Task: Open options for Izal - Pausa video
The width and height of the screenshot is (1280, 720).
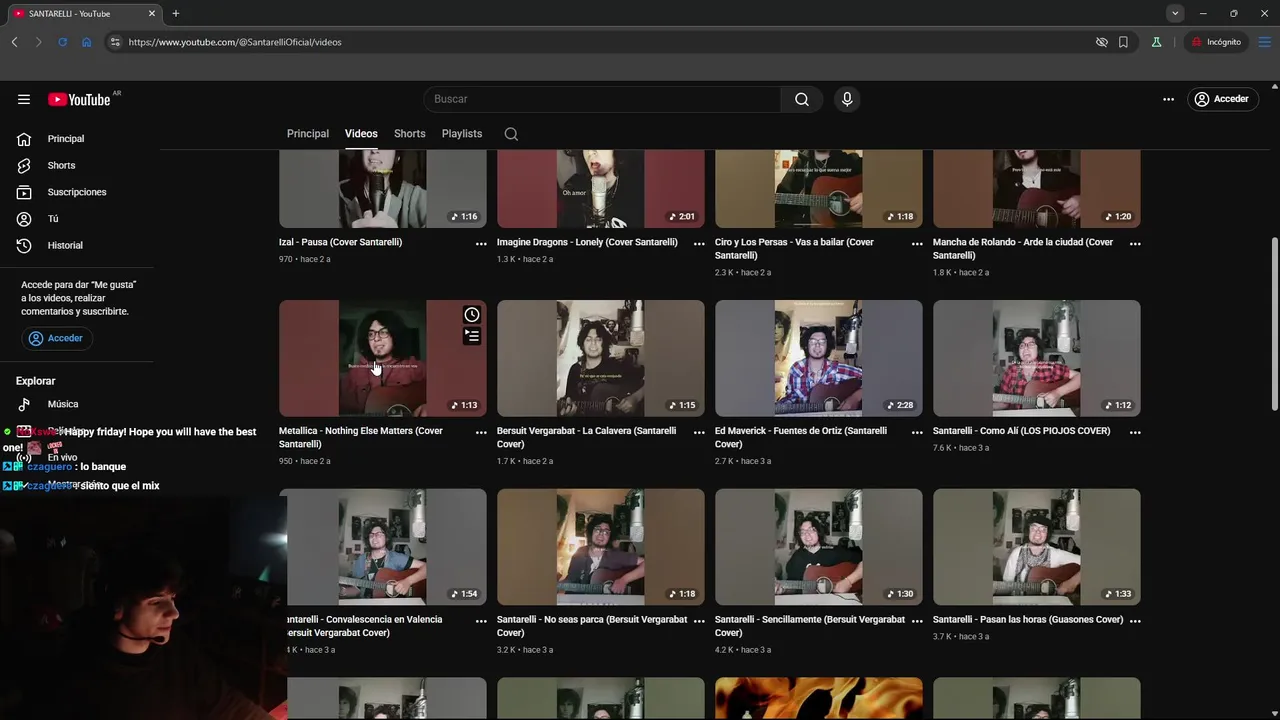Action: click(x=481, y=244)
